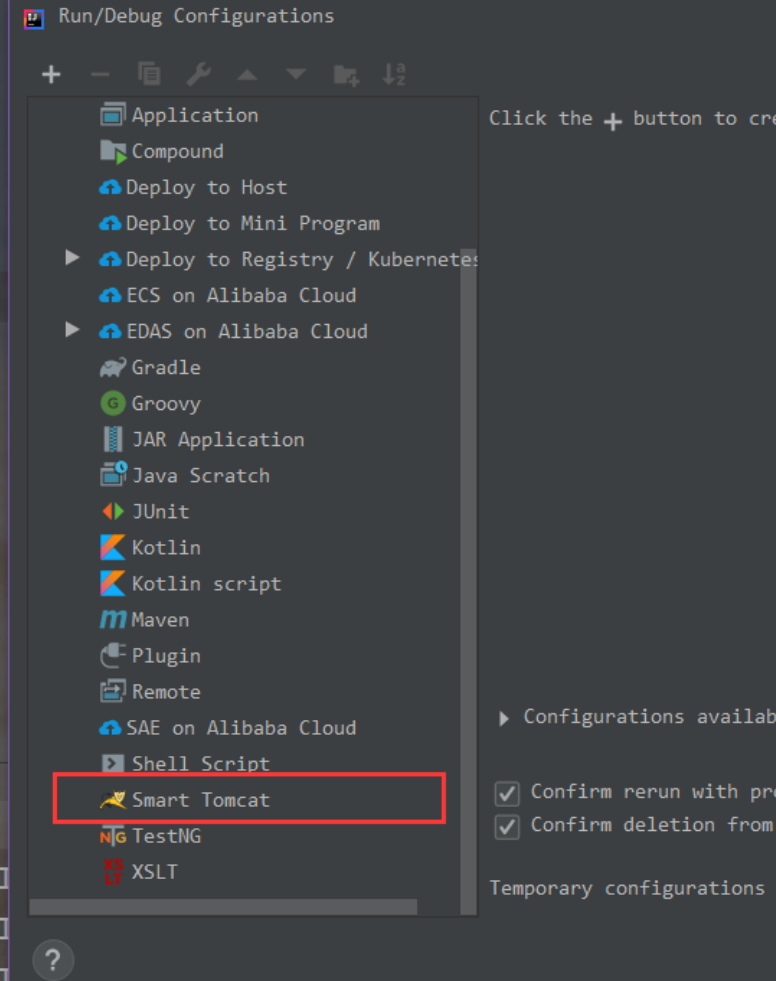Viewport: 776px width, 981px height.
Task: Select ECS on Alibaba Cloud entry
Action: click(x=241, y=295)
